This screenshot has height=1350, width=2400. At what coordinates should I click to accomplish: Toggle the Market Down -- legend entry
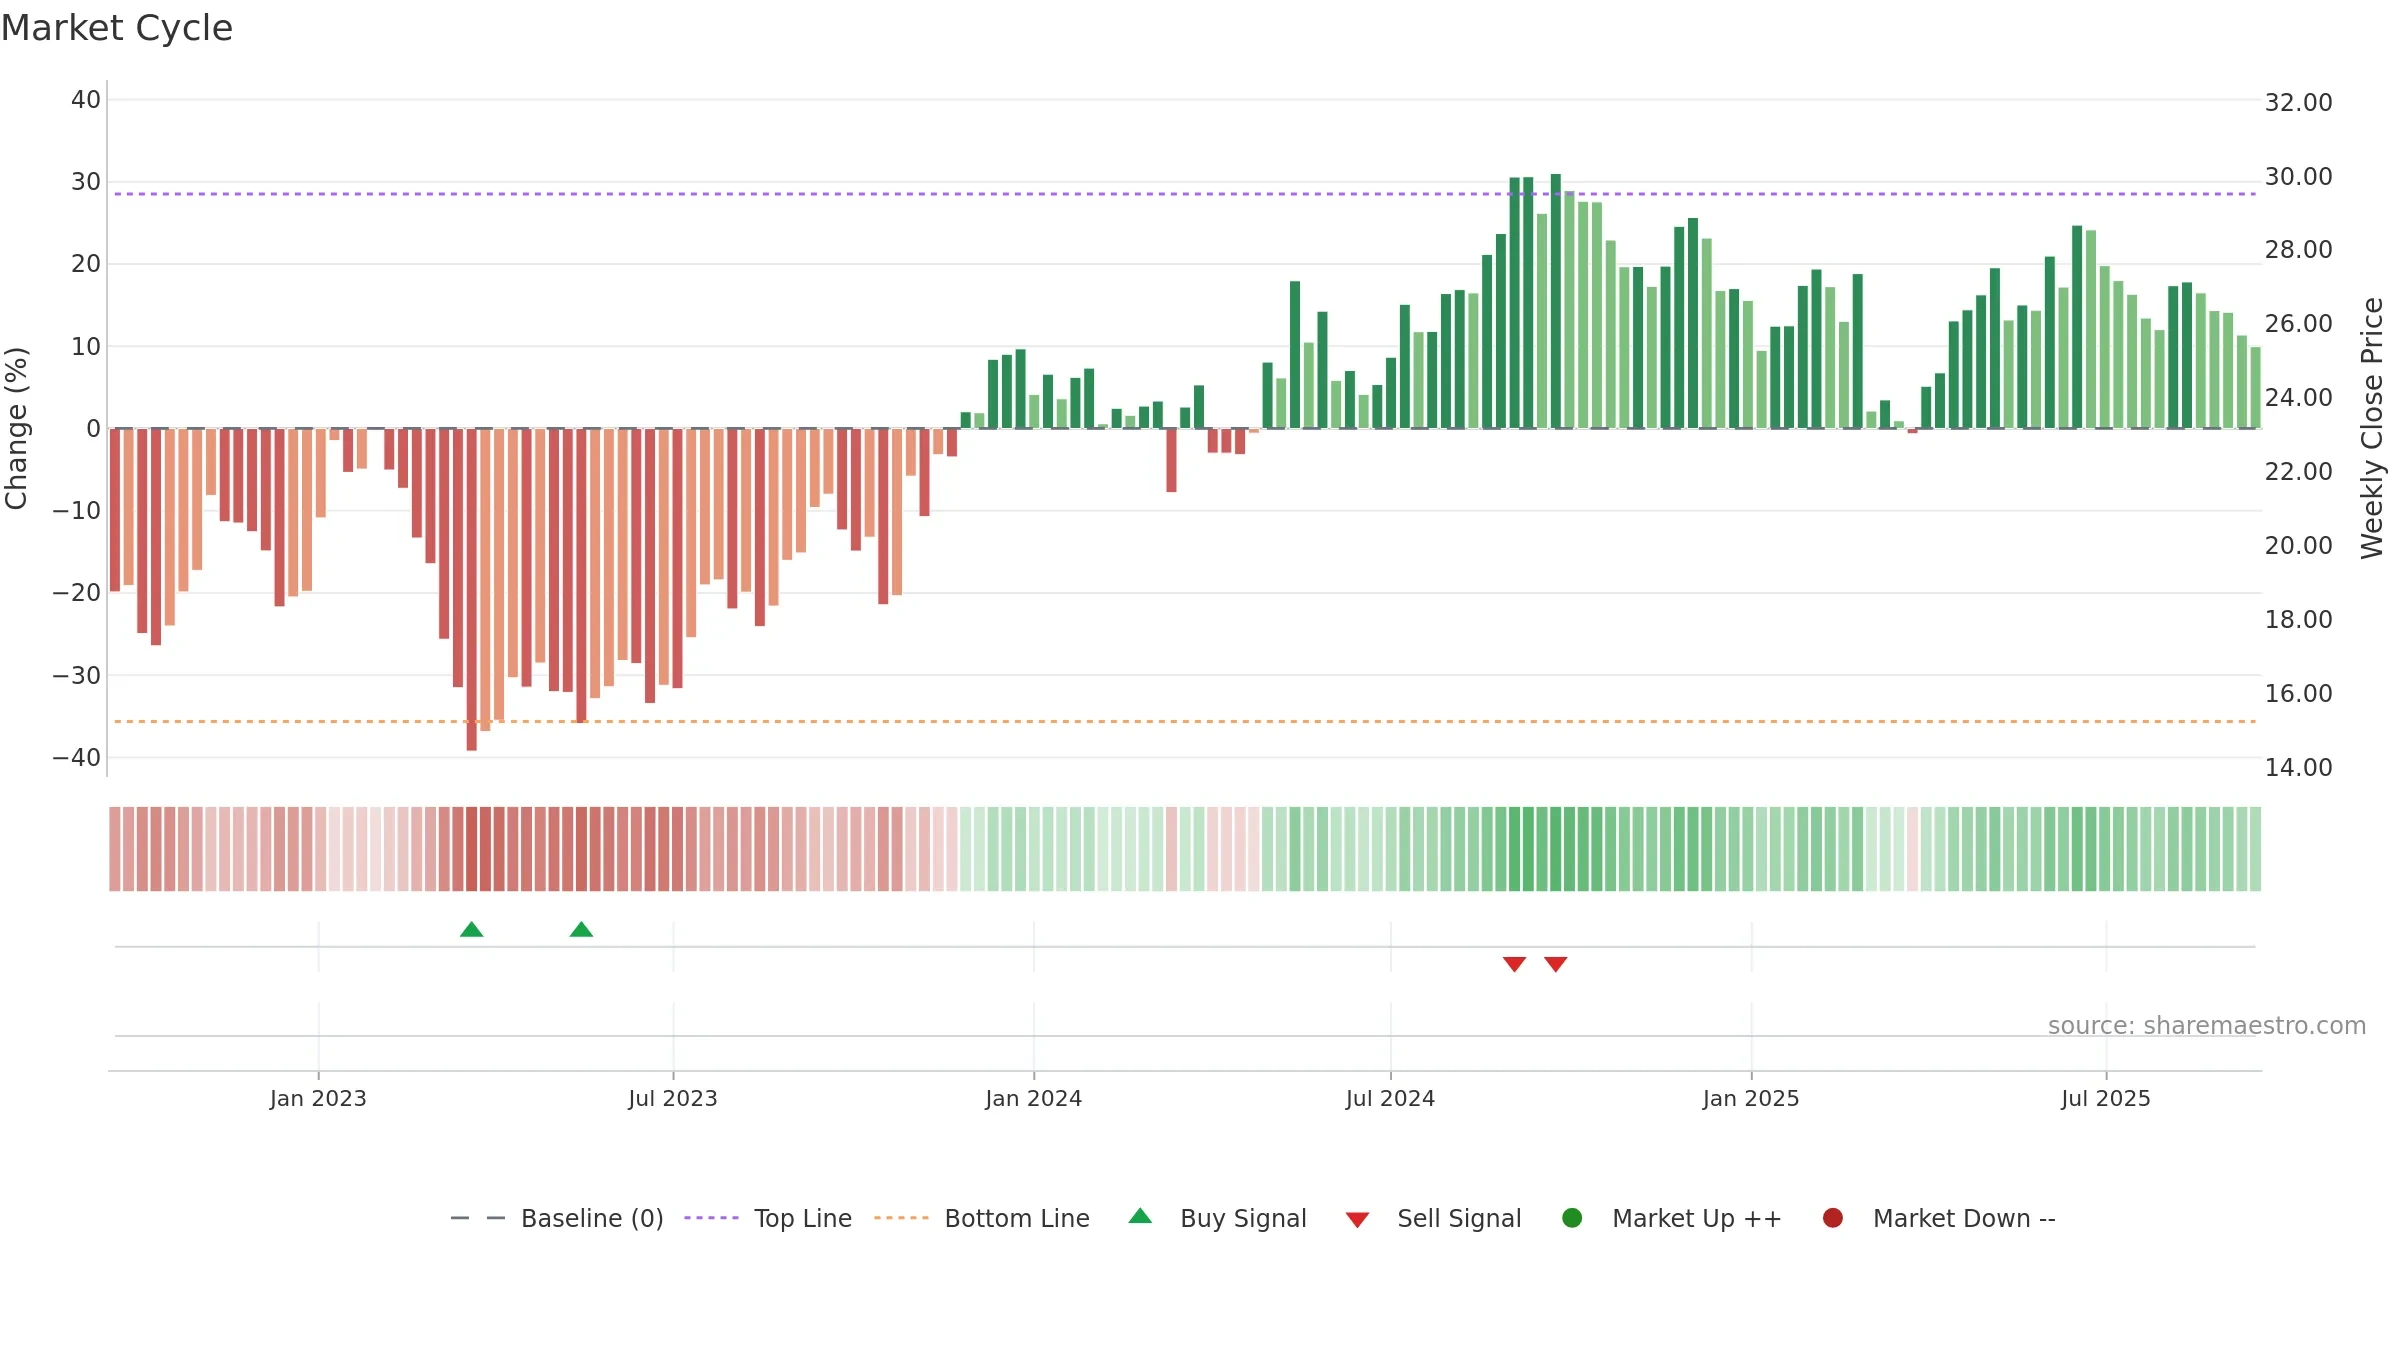coord(1939,1218)
